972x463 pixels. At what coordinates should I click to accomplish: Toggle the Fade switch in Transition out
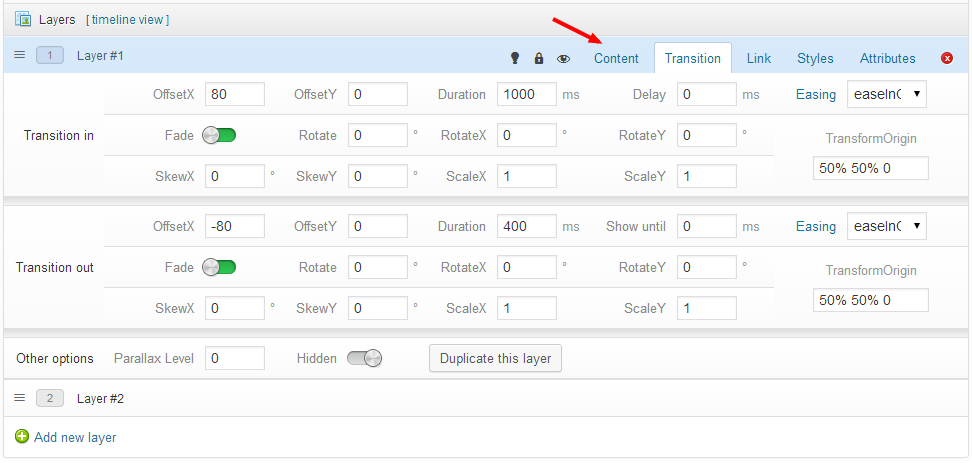tap(219, 267)
